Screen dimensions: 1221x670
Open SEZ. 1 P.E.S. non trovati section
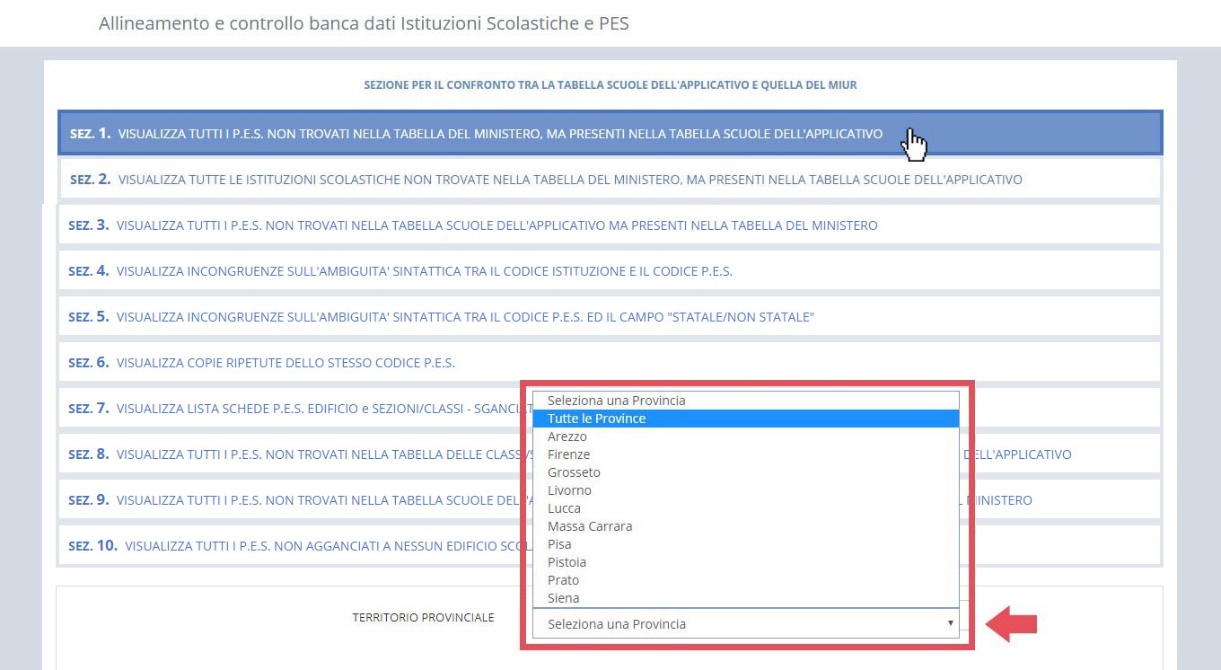(610, 133)
